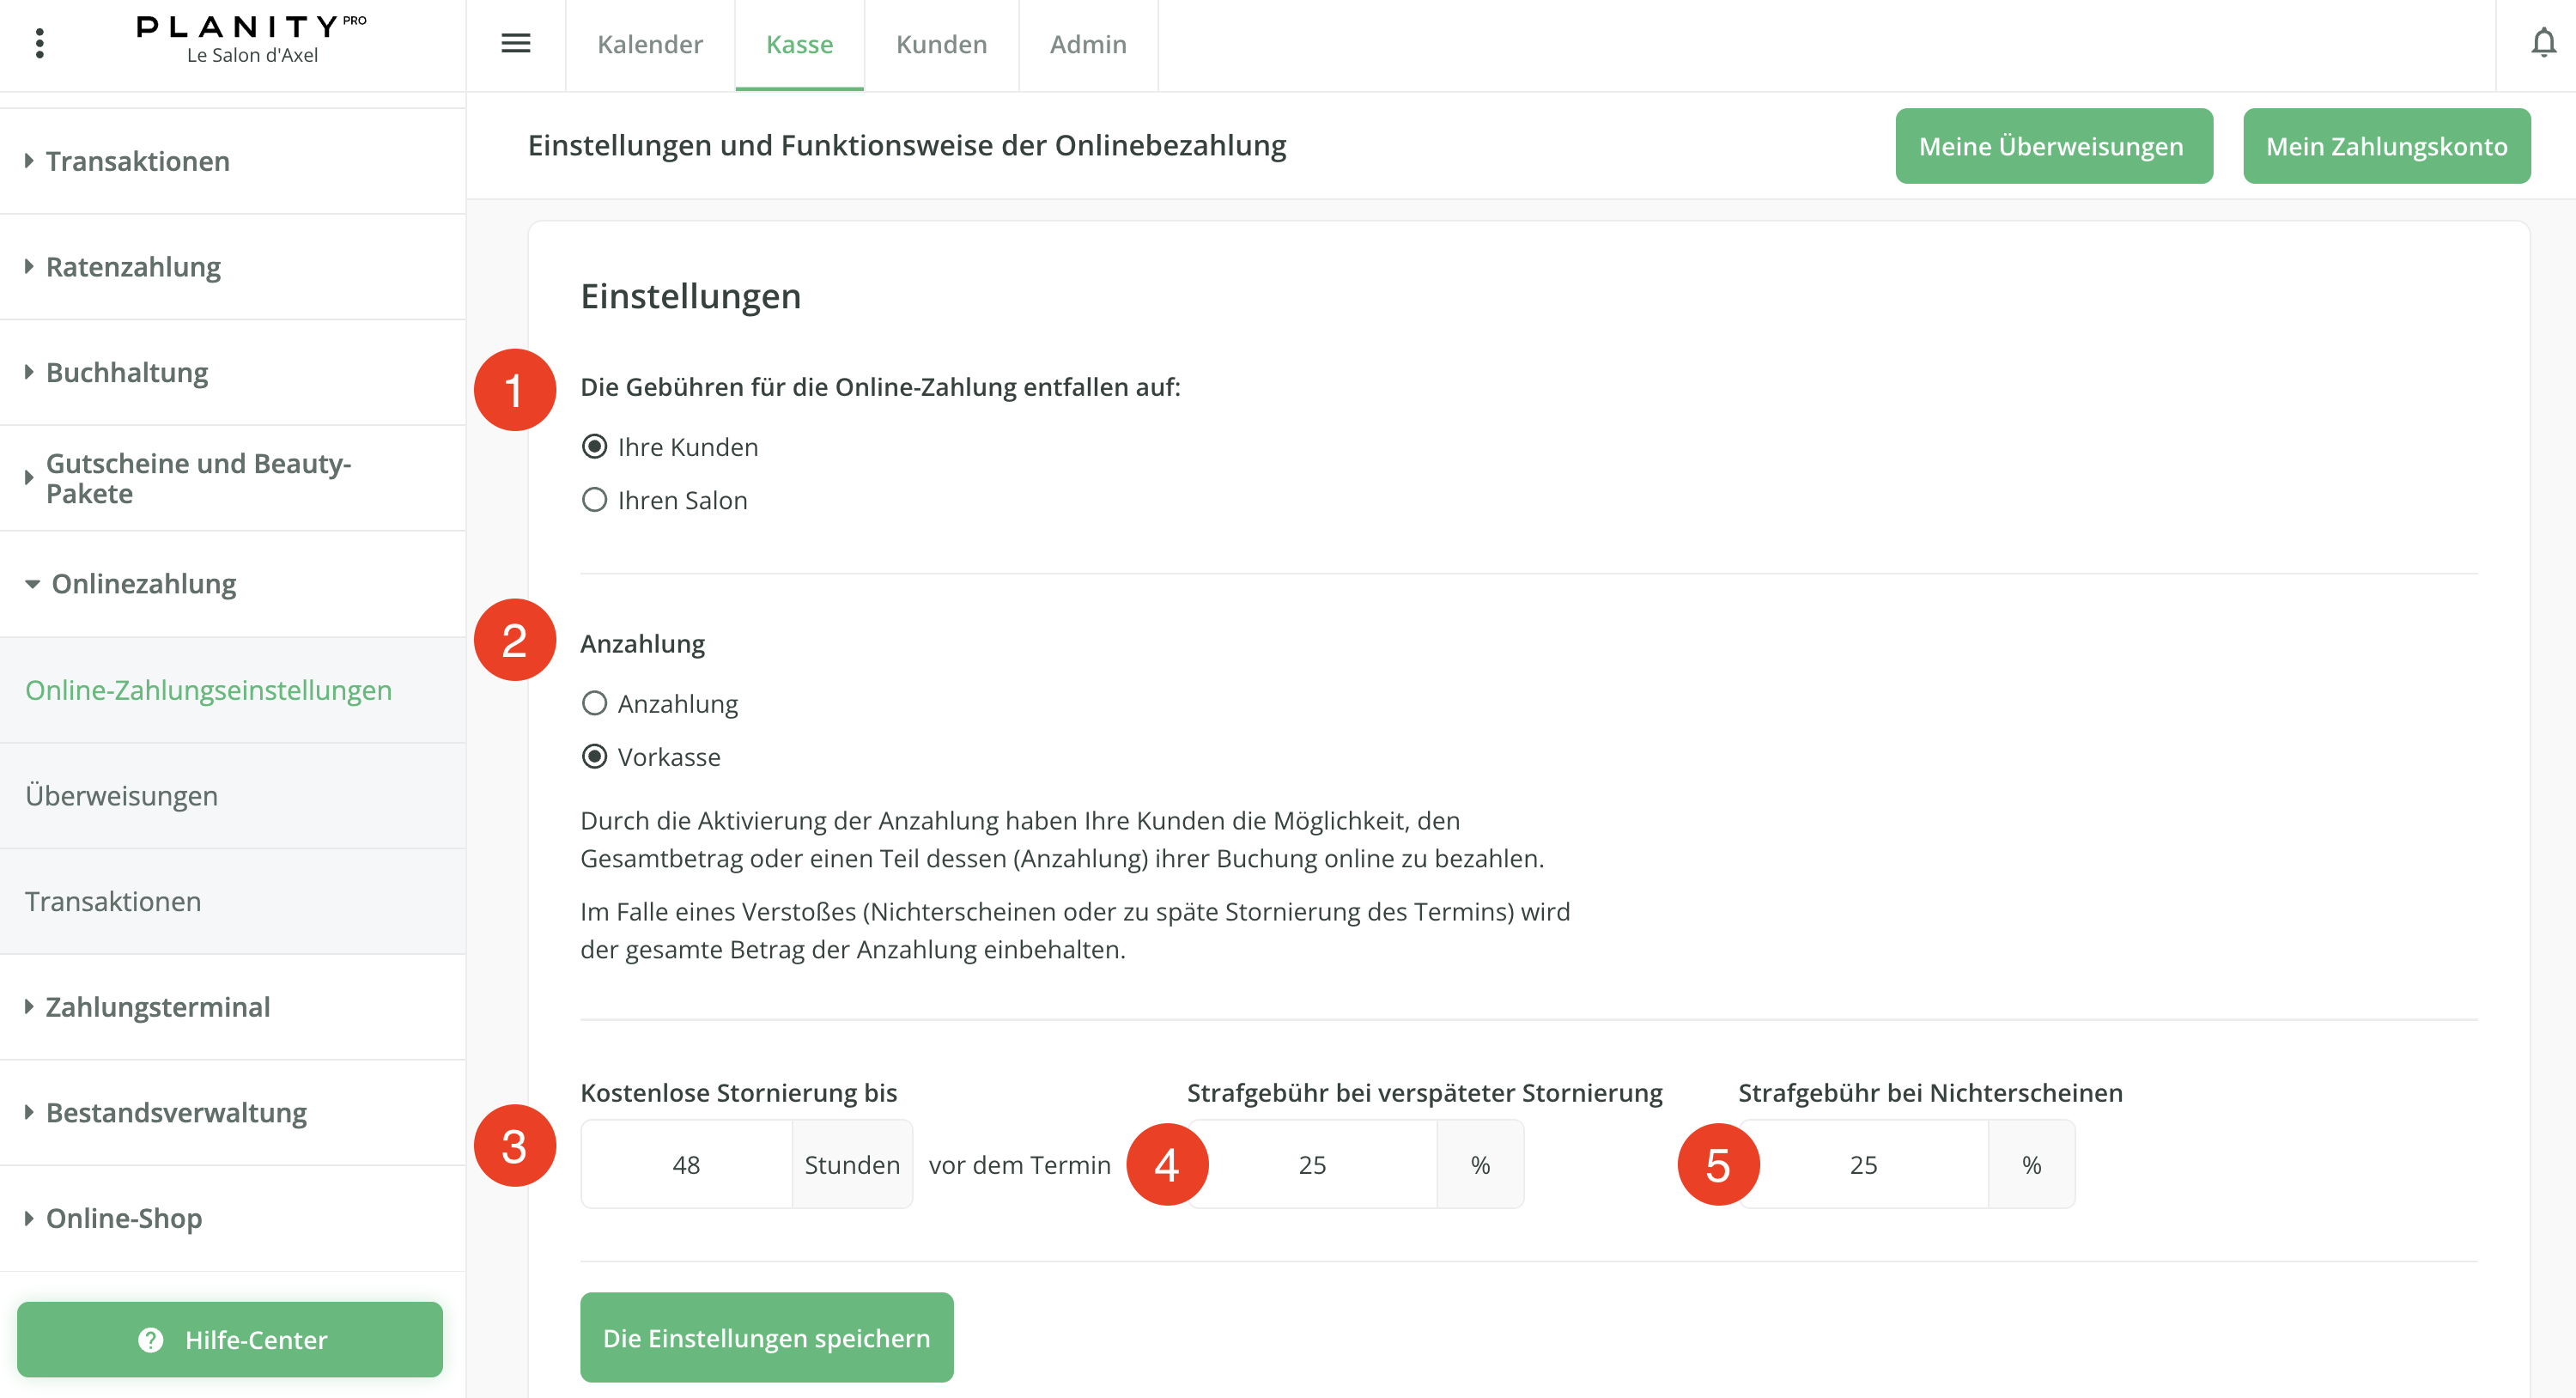Open the three-dot options menu
The width and height of the screenshot is (2576, 1398).
(40, 43)
